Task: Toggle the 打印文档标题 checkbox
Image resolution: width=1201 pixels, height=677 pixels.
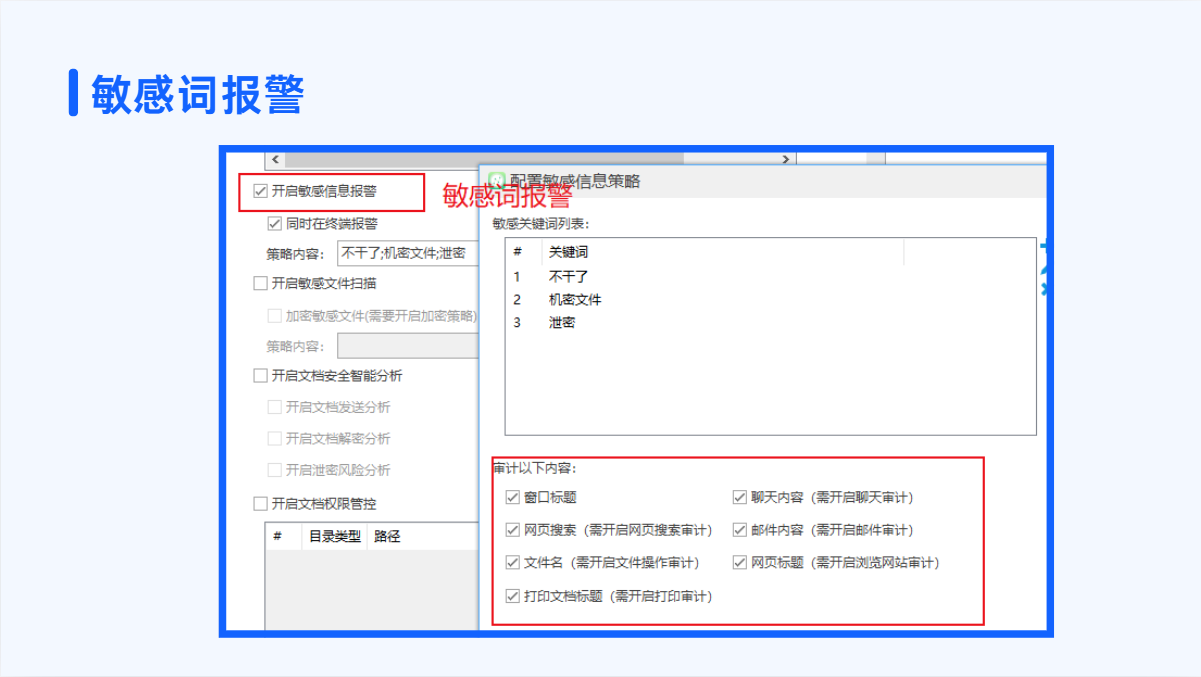Action: pyautogui.click(x=513, y=596)
